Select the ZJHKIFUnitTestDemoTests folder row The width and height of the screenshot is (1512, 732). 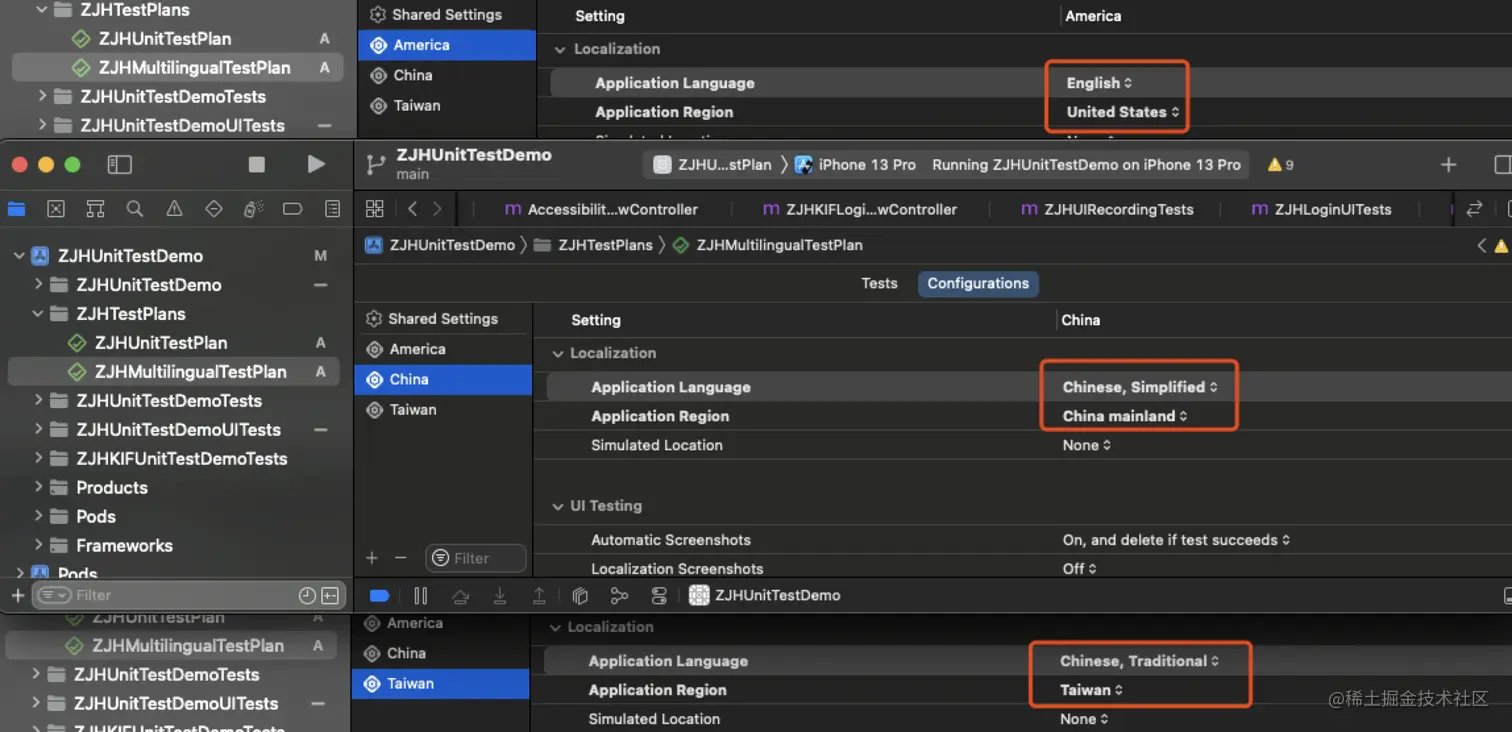(x=174, y=459)
